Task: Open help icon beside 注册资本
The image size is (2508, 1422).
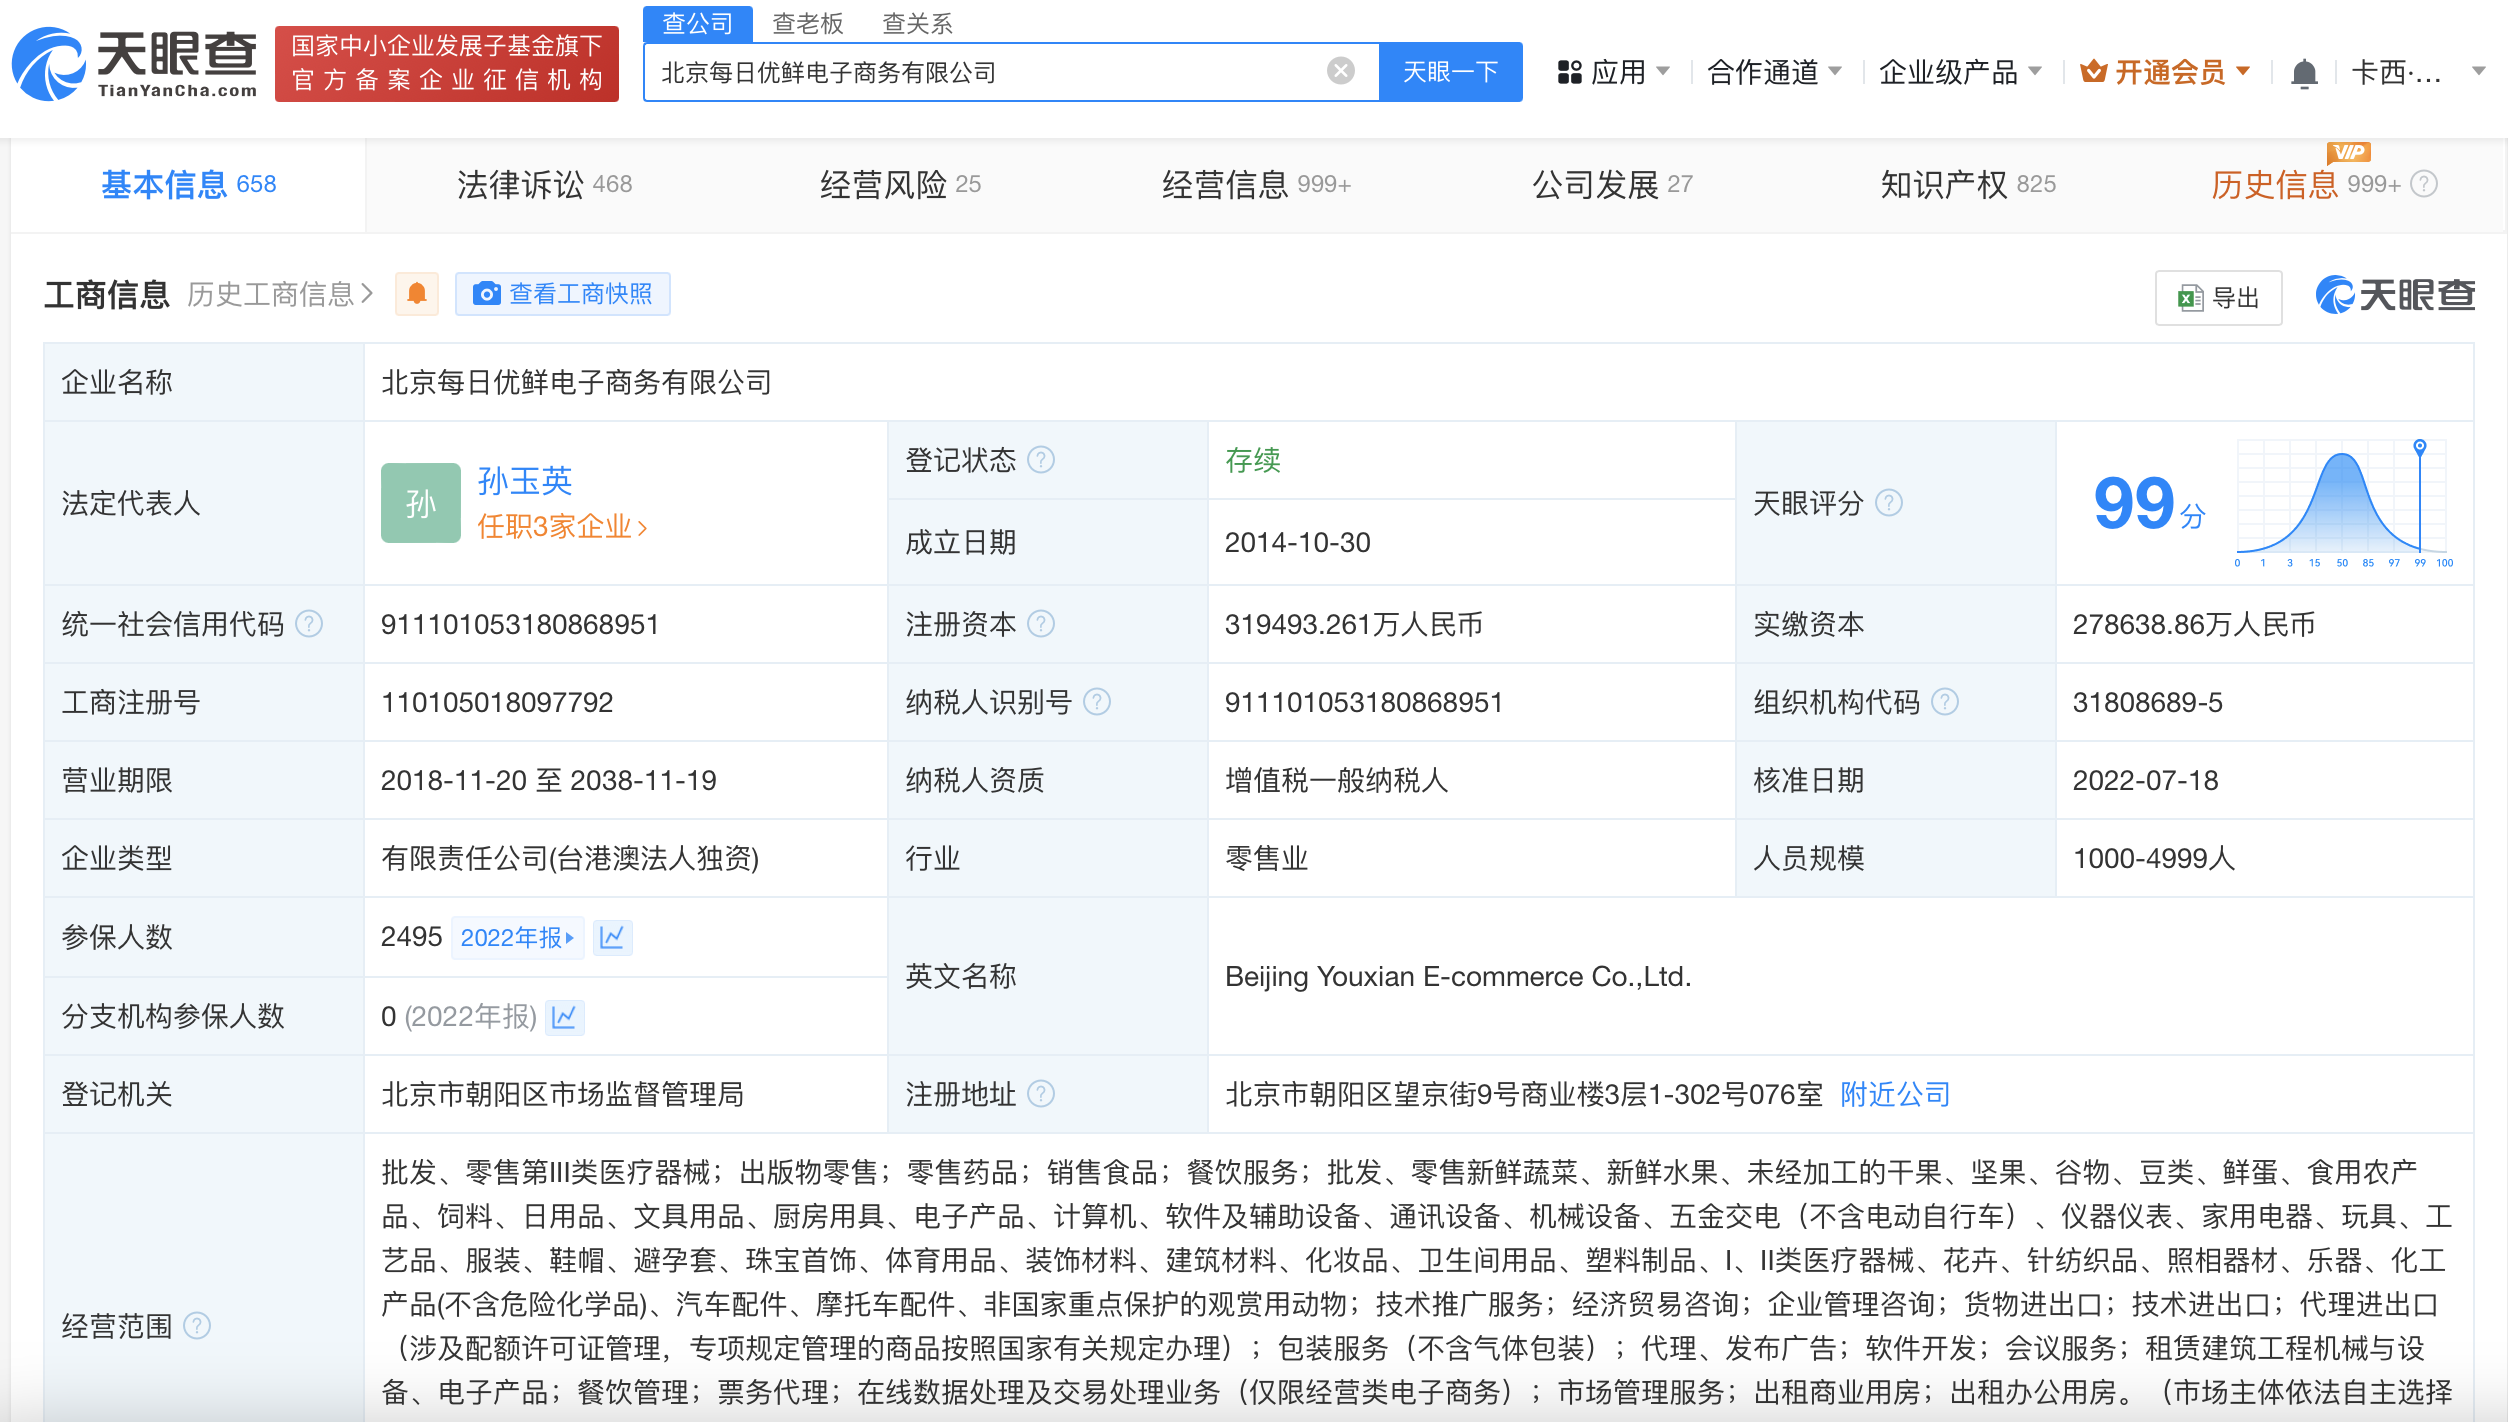Action: 1041,624
